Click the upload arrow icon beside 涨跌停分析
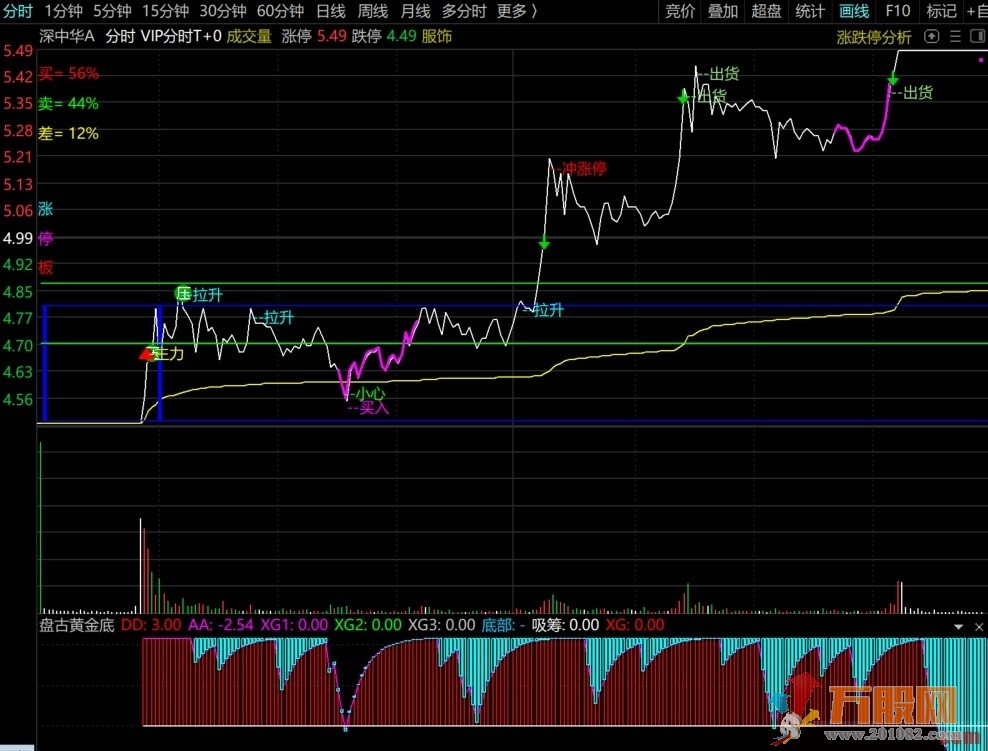This screenshot has height=751, width=988. [x=932, y=37]
